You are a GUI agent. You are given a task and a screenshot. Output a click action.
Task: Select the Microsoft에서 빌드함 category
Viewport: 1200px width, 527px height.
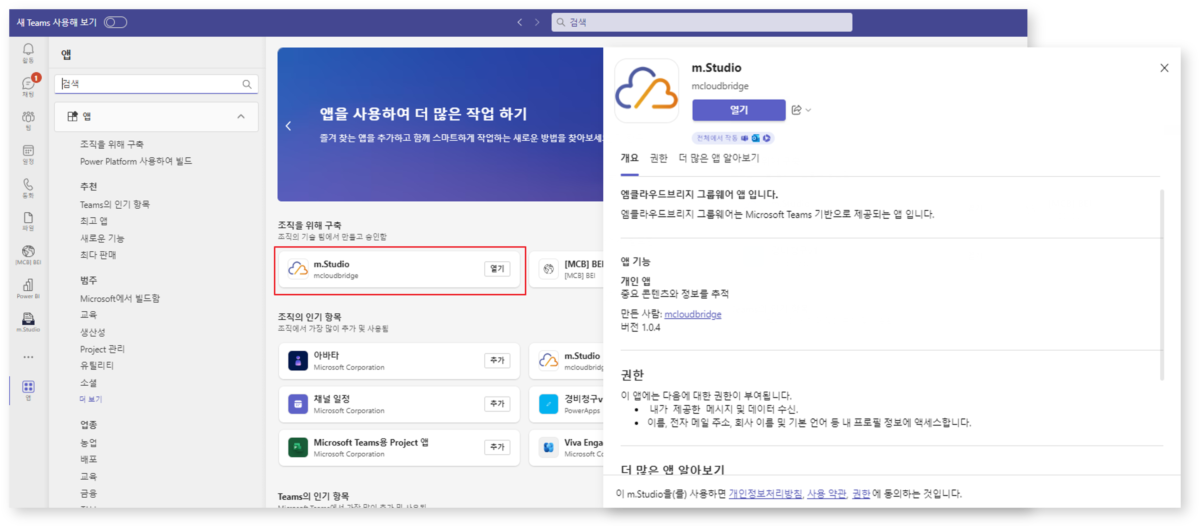(x=120, y=298)
